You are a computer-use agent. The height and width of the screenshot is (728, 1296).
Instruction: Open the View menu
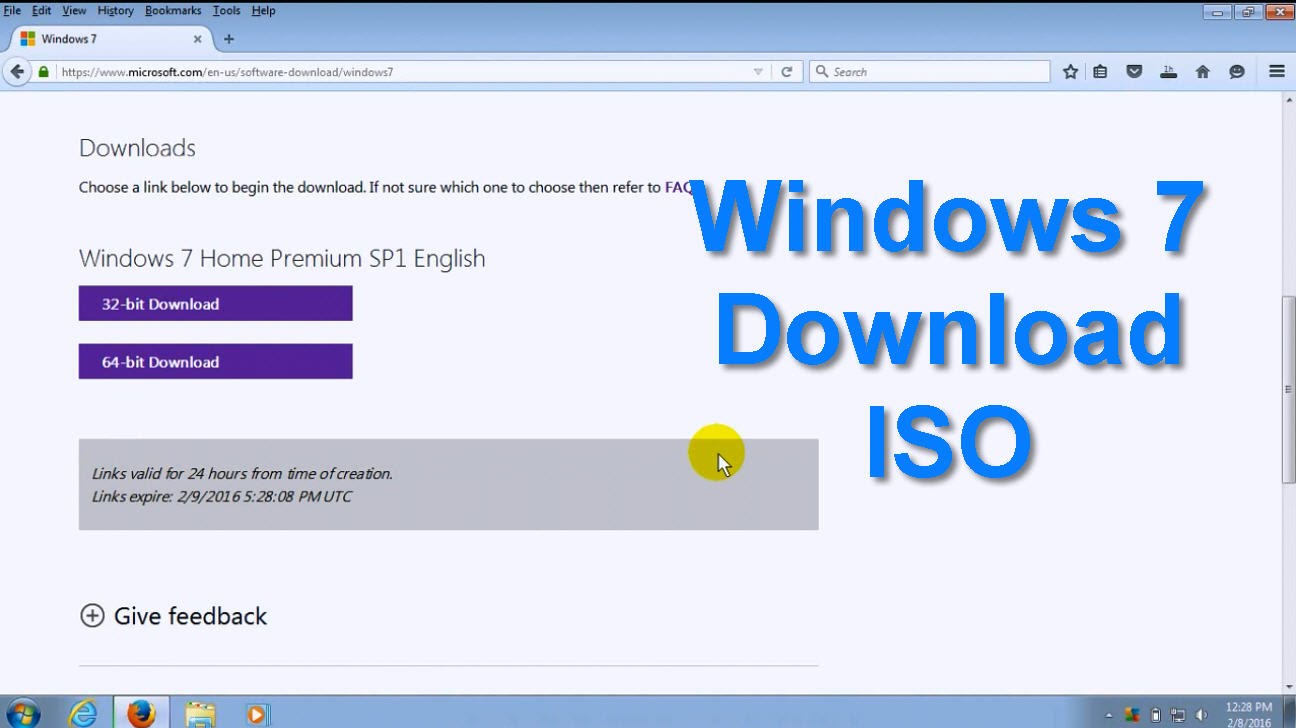tap(74, 10)
